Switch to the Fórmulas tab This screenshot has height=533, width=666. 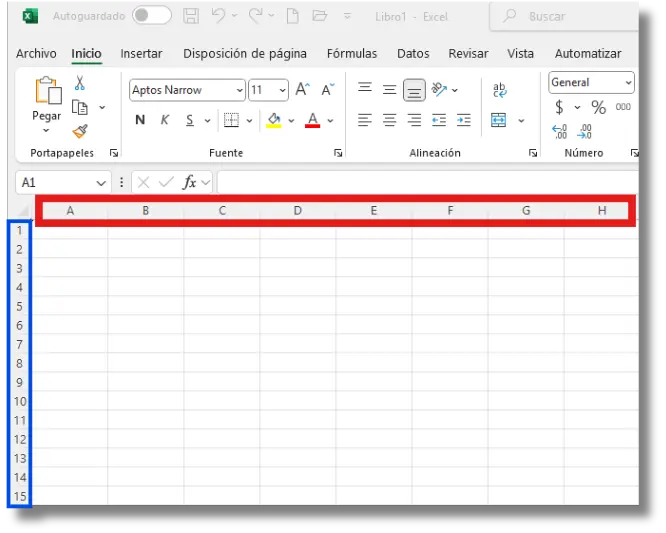click(x=352, y=54)
